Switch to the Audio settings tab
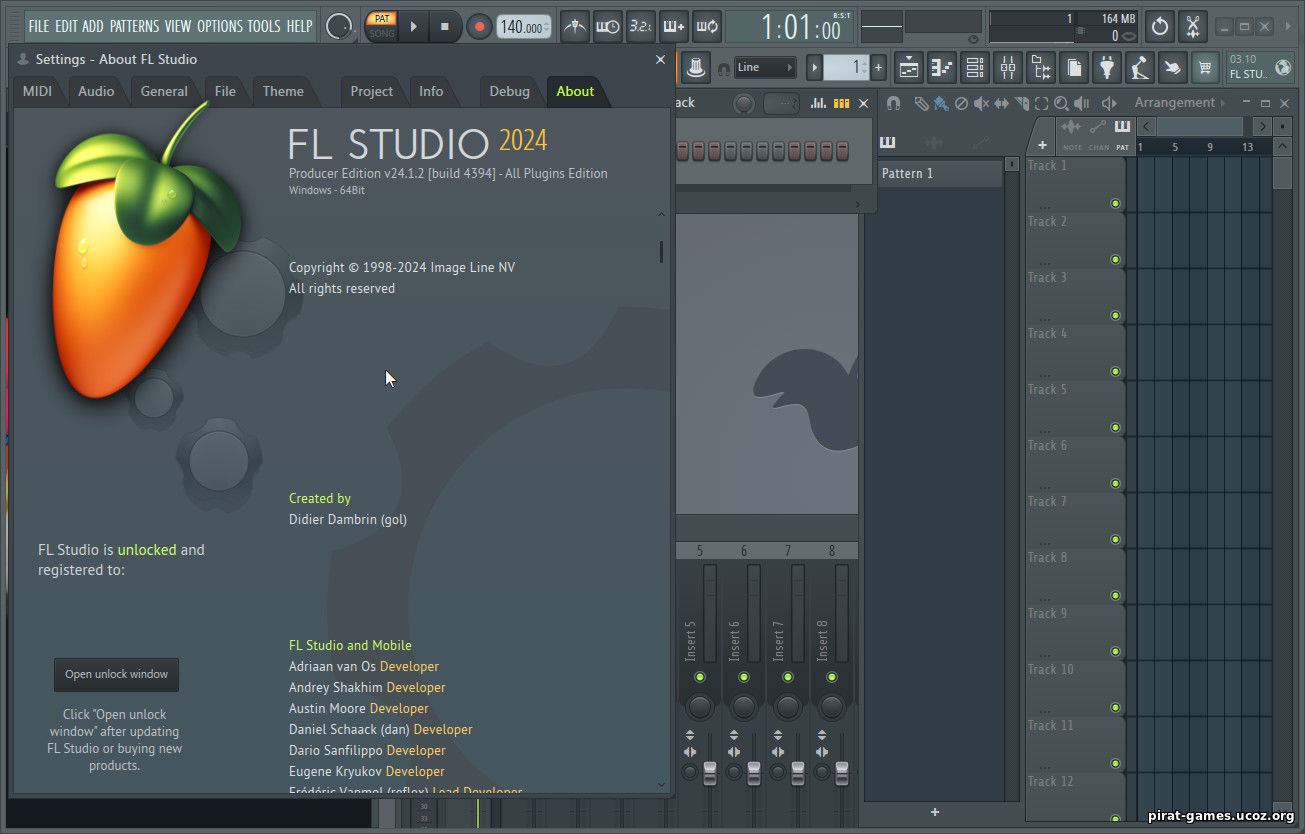 tap(96, 91)
